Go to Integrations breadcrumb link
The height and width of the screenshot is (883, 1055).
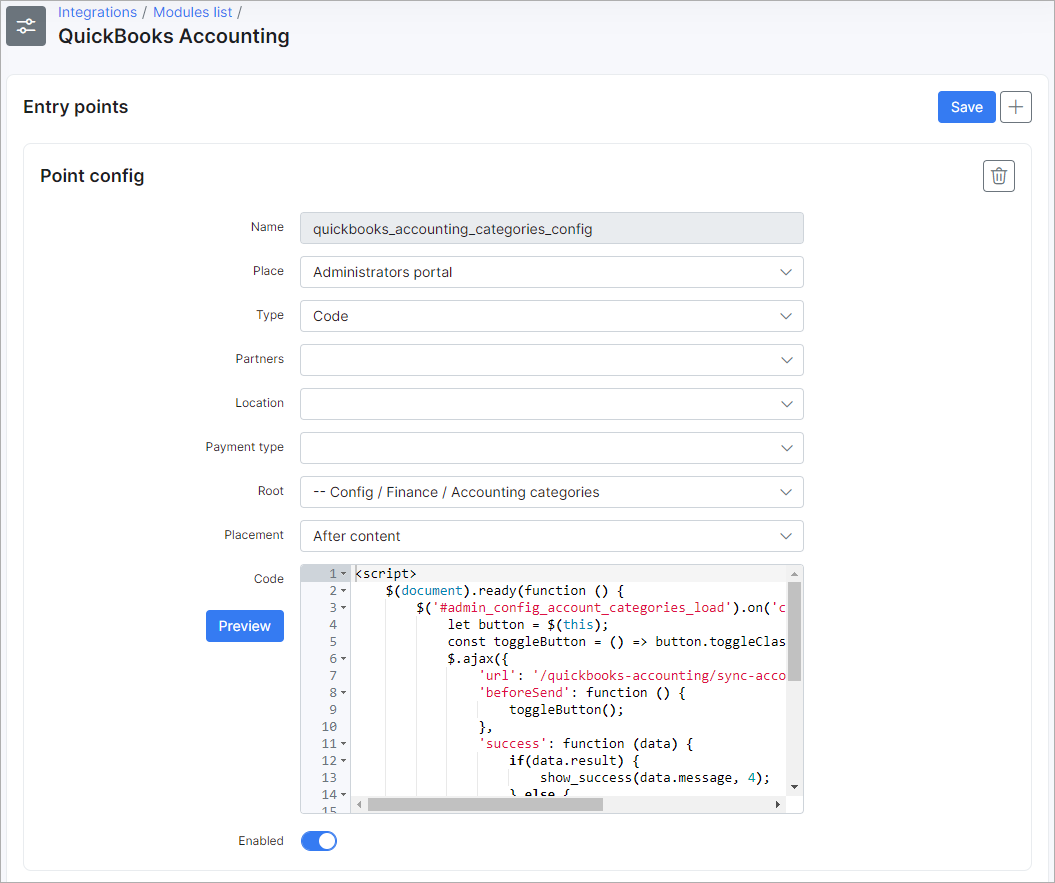(98, 12)
